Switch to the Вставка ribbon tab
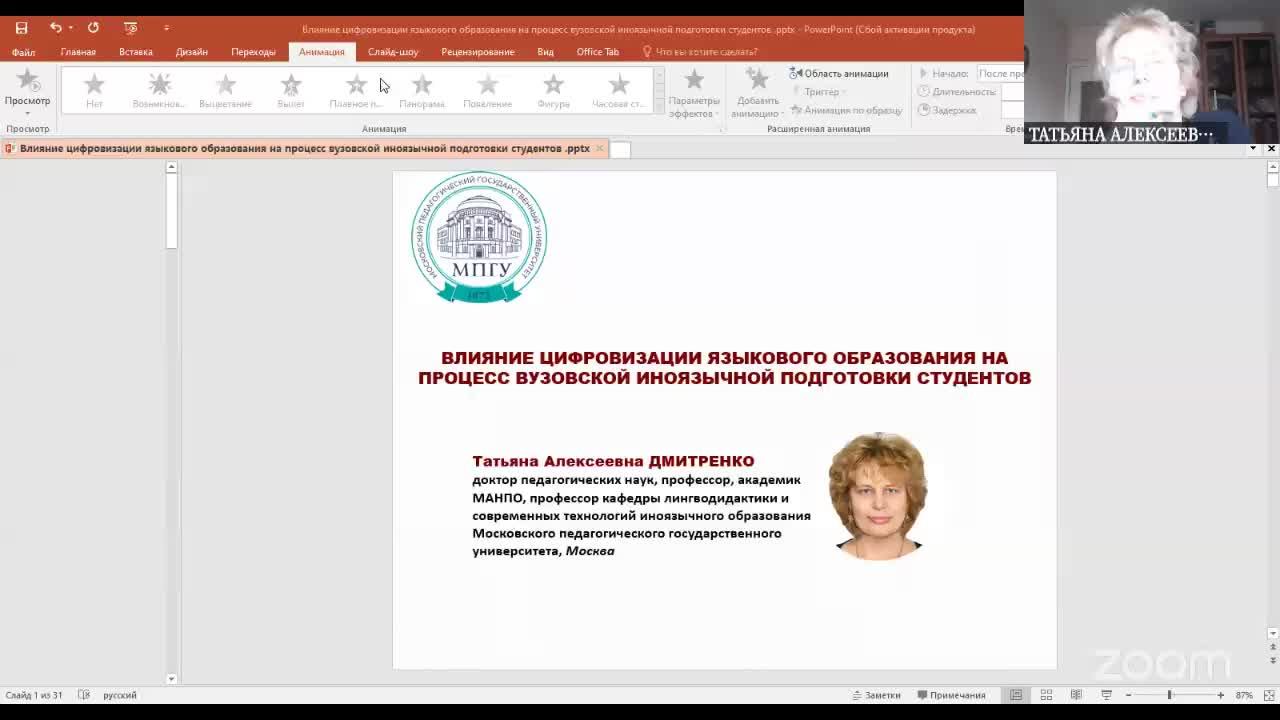 136,52
